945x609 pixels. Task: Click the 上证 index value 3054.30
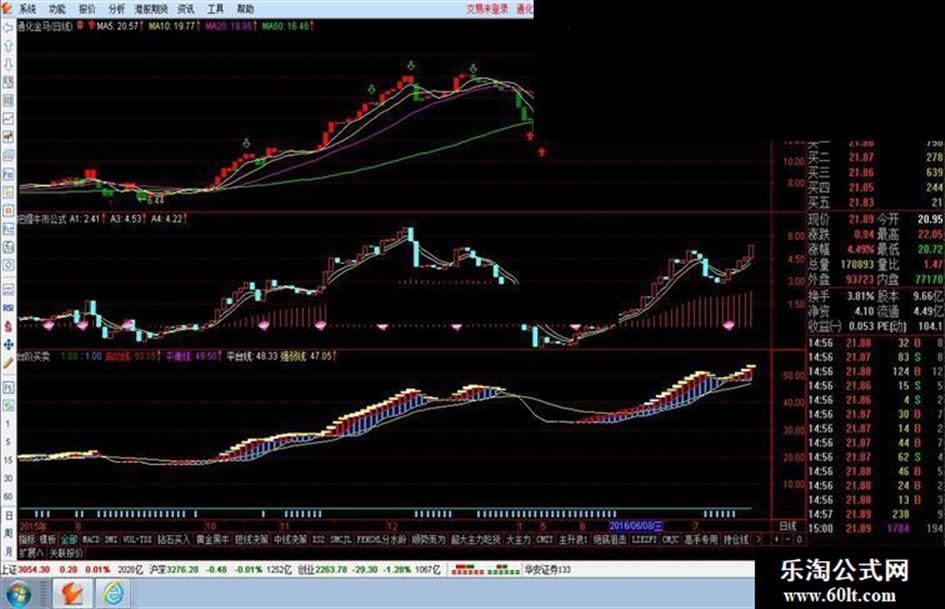point(34,570)
